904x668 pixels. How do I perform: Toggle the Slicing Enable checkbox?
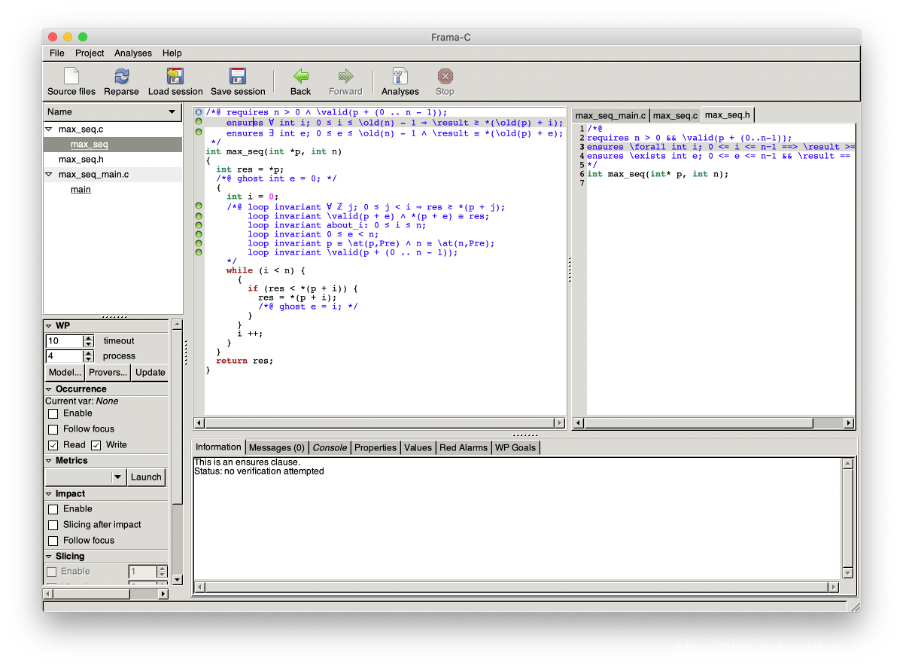tap(52, 572)
